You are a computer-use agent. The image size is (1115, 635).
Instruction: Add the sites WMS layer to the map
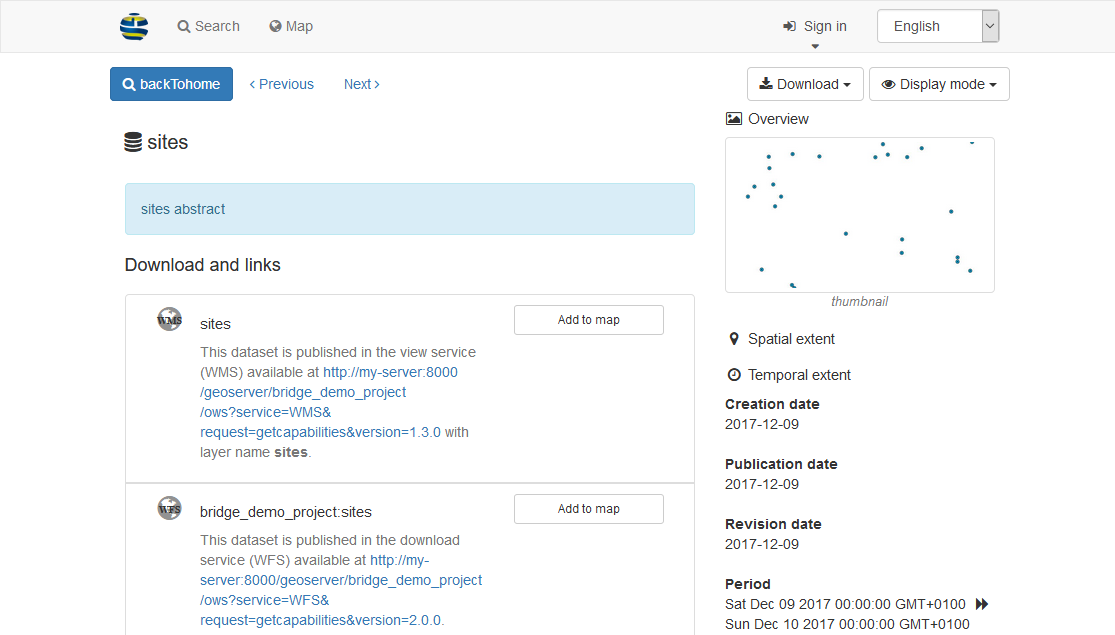pyautogui.click(x=588, y=319)
